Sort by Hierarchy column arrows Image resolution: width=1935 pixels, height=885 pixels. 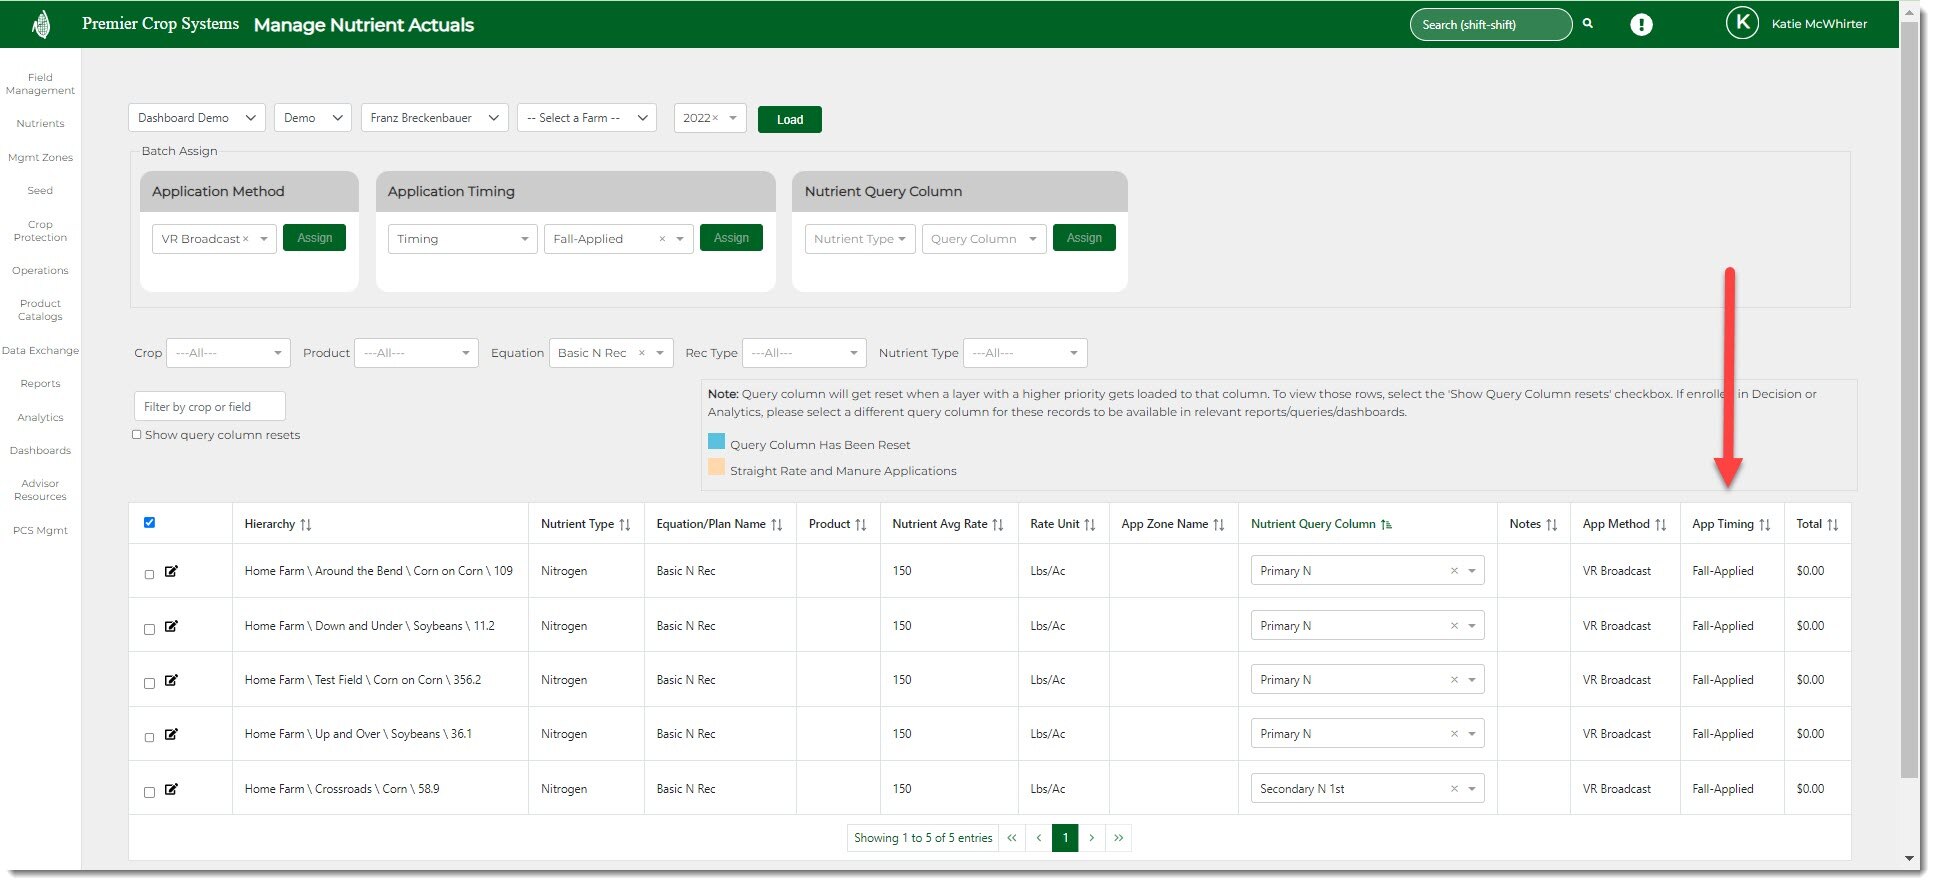click(x=306, y=525)
